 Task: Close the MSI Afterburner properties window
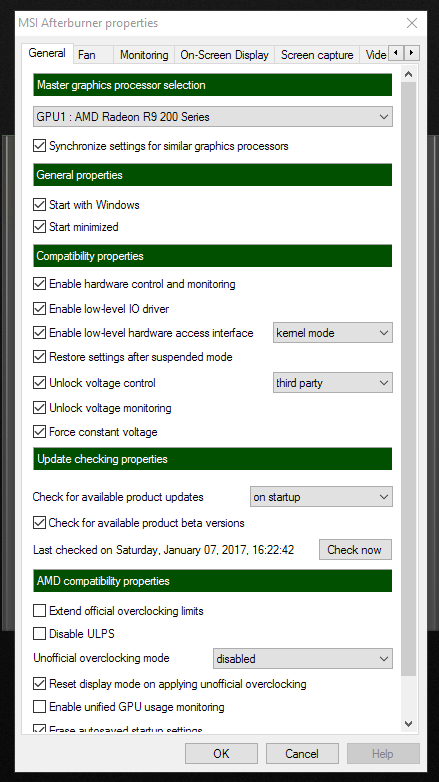412,23
